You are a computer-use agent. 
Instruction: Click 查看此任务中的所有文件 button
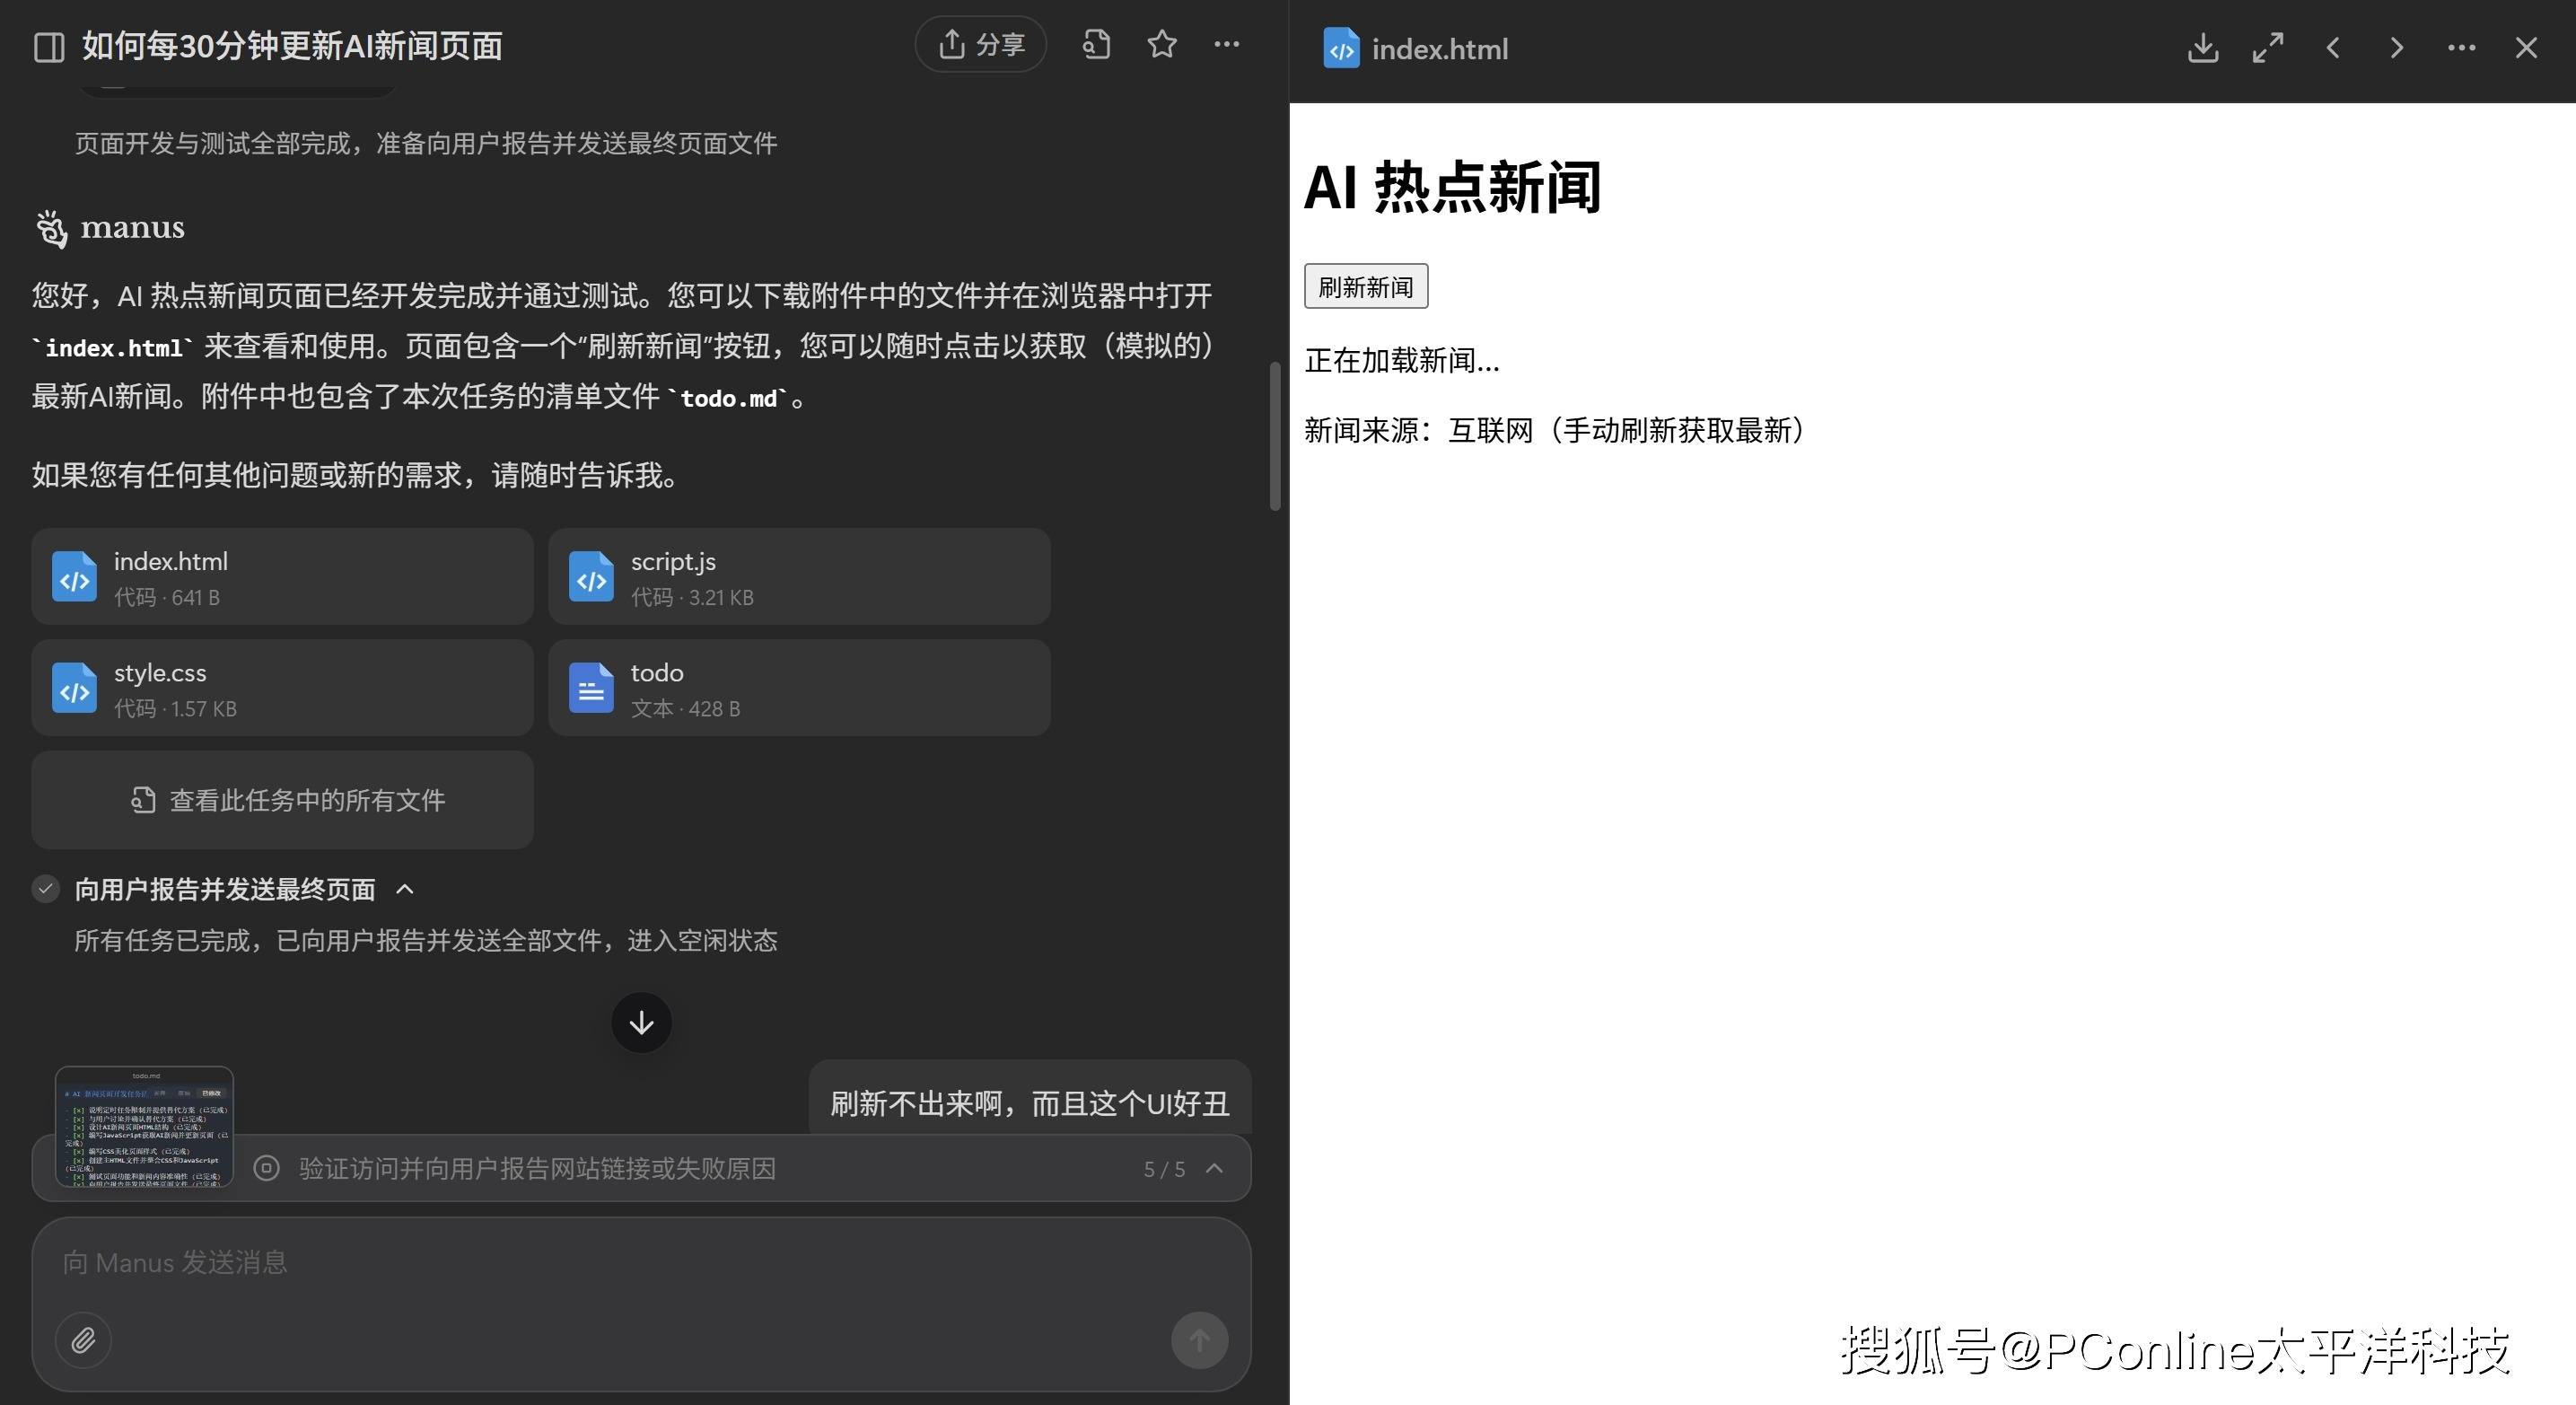tap(282, 800)
